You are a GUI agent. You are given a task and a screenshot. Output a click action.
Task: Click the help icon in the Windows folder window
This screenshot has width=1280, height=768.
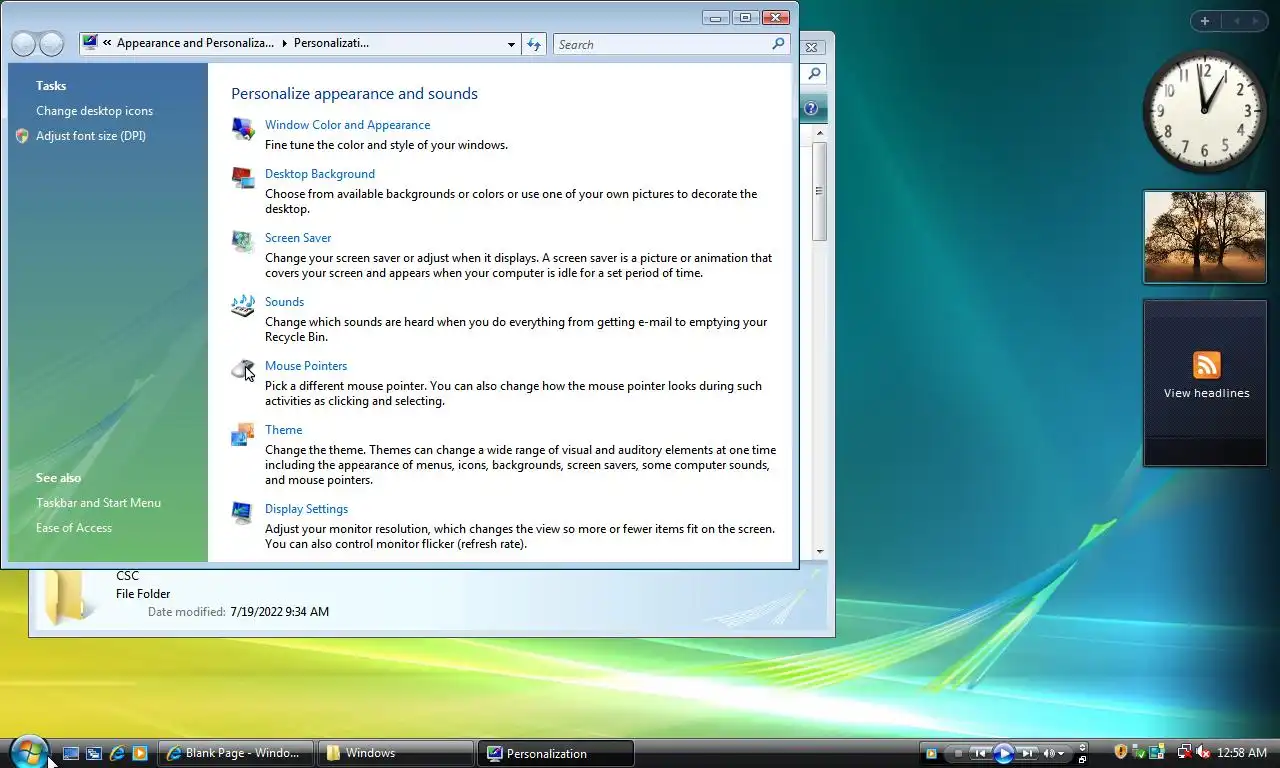pos(811,108)
